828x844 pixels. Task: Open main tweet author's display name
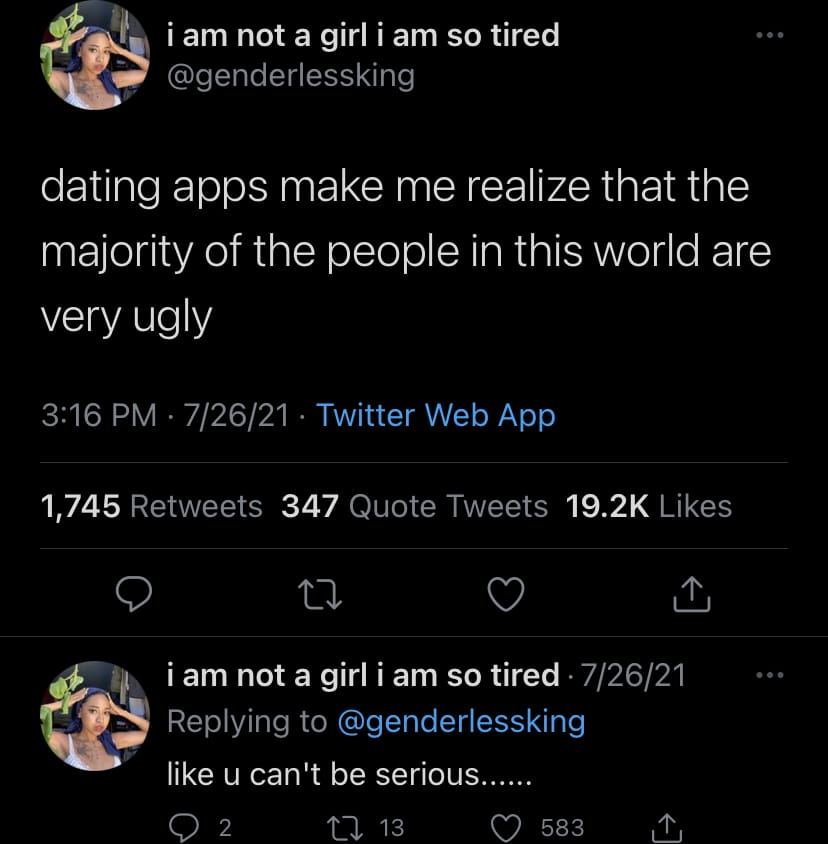[x=363, y=36]
